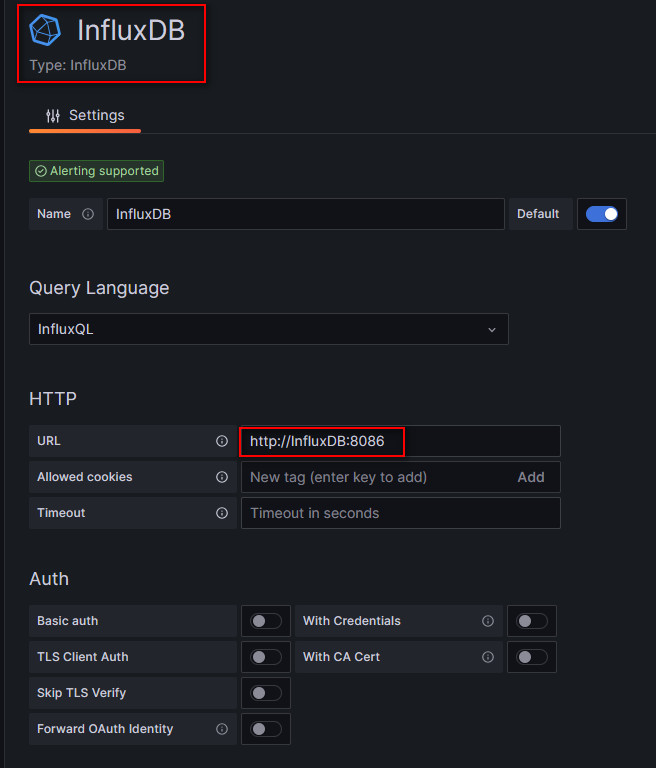
Task: Focus the URL field http://InfluxDB:8086
Action: click(x=401, y=441)
